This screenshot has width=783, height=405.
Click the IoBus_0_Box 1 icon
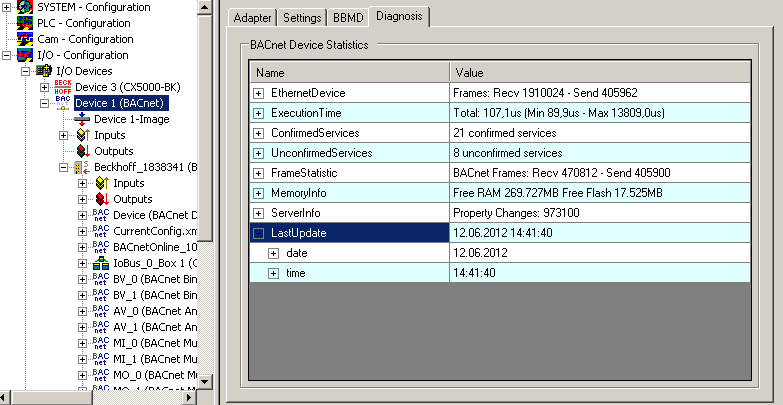click(101, 263)
